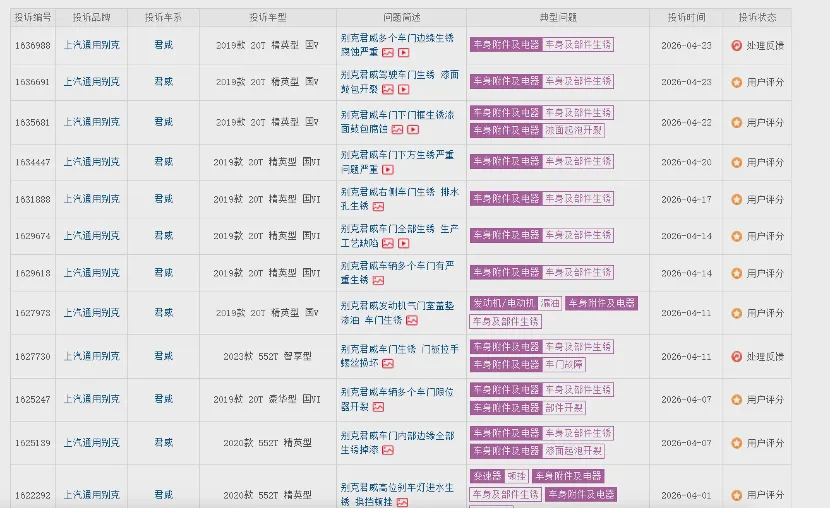This screenshot has height=508, width=830.
Task: Click date 2026-04-22 in row 1635681
Action: click(x=687, y=122)
